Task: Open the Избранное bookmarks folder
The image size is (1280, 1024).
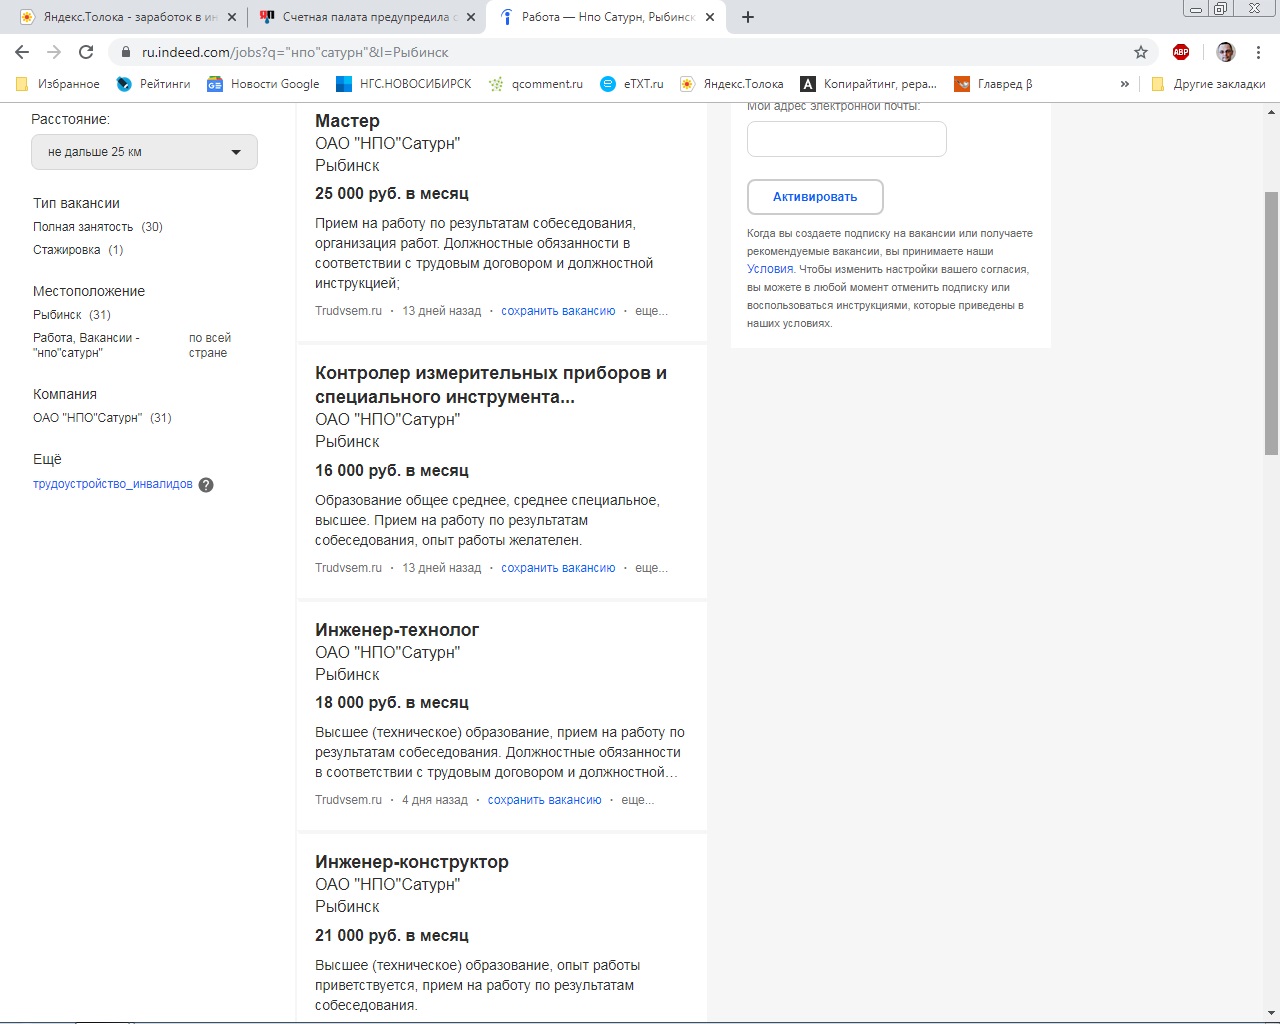Action: point(58,84)
